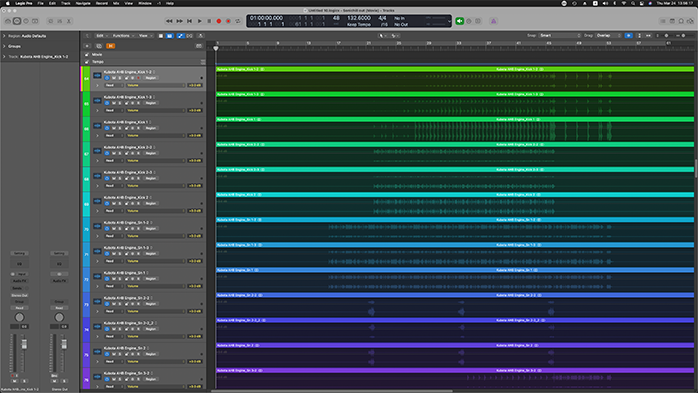Open the Toolbar button in the control bar
Screen dimensions: 698x393
pyautogui.click(x=35, y=21)
